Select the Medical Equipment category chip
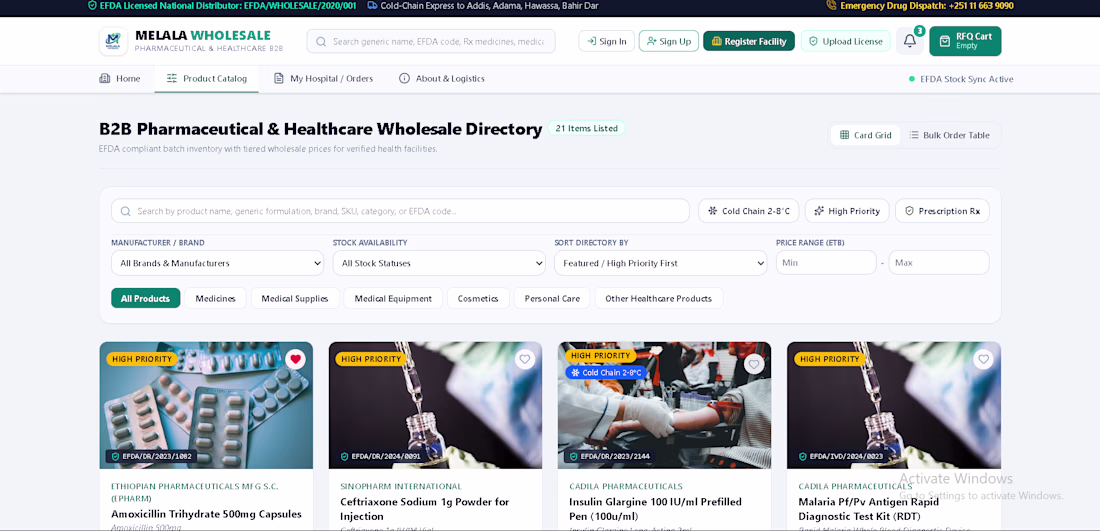The width and height of the screenshot is (1100, 531). coord(393,298)
